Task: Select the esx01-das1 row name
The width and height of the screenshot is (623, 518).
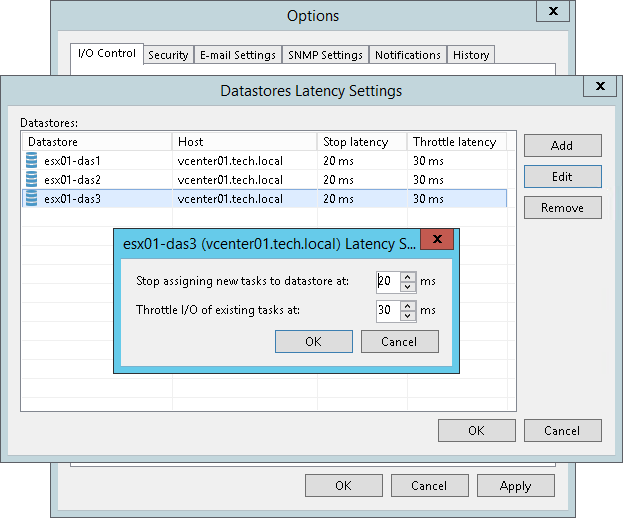Action: 72,161
